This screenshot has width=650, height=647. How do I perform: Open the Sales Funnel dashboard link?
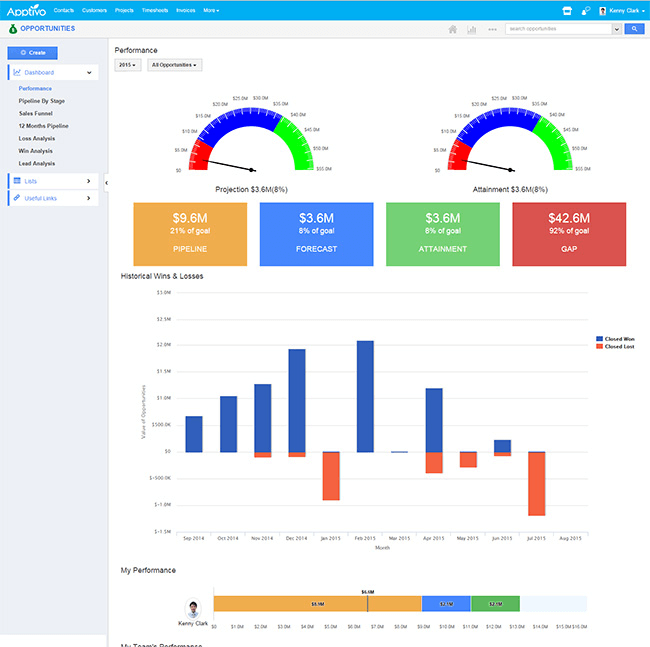click(37, 114)
